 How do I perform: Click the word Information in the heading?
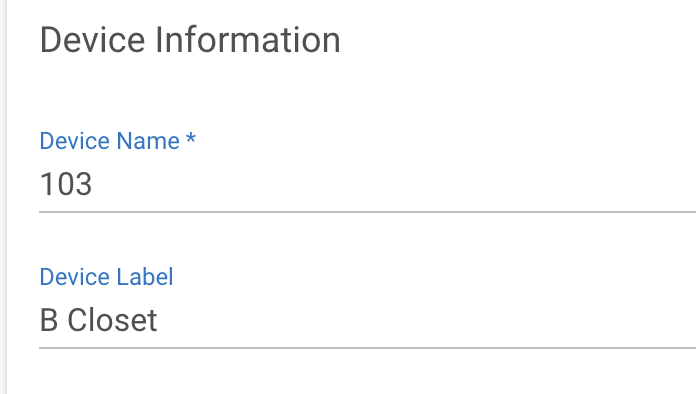[248, 40]
